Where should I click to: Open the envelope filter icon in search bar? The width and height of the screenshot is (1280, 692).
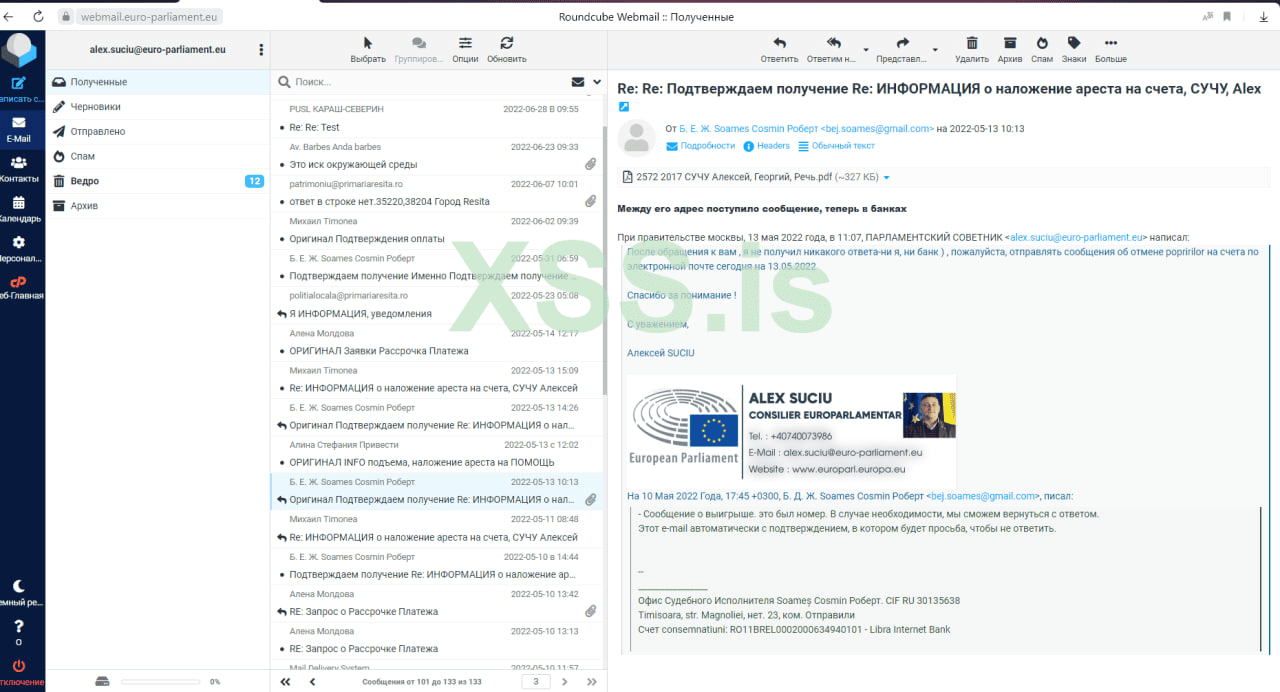[x=578, y=82]
